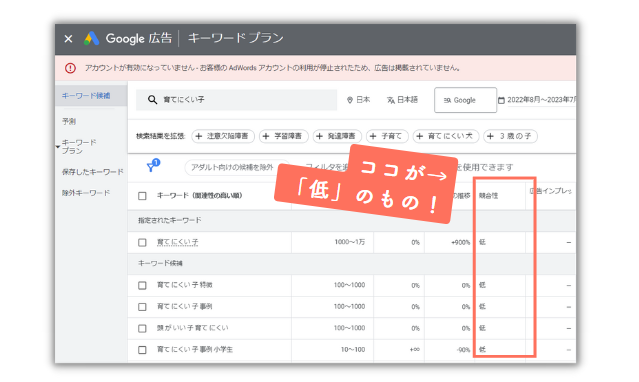Image resolution: width=639 pixels, height=382 pixels.
Task: Add 育てにくい犬 to broaden search
Action: [446, 136]
